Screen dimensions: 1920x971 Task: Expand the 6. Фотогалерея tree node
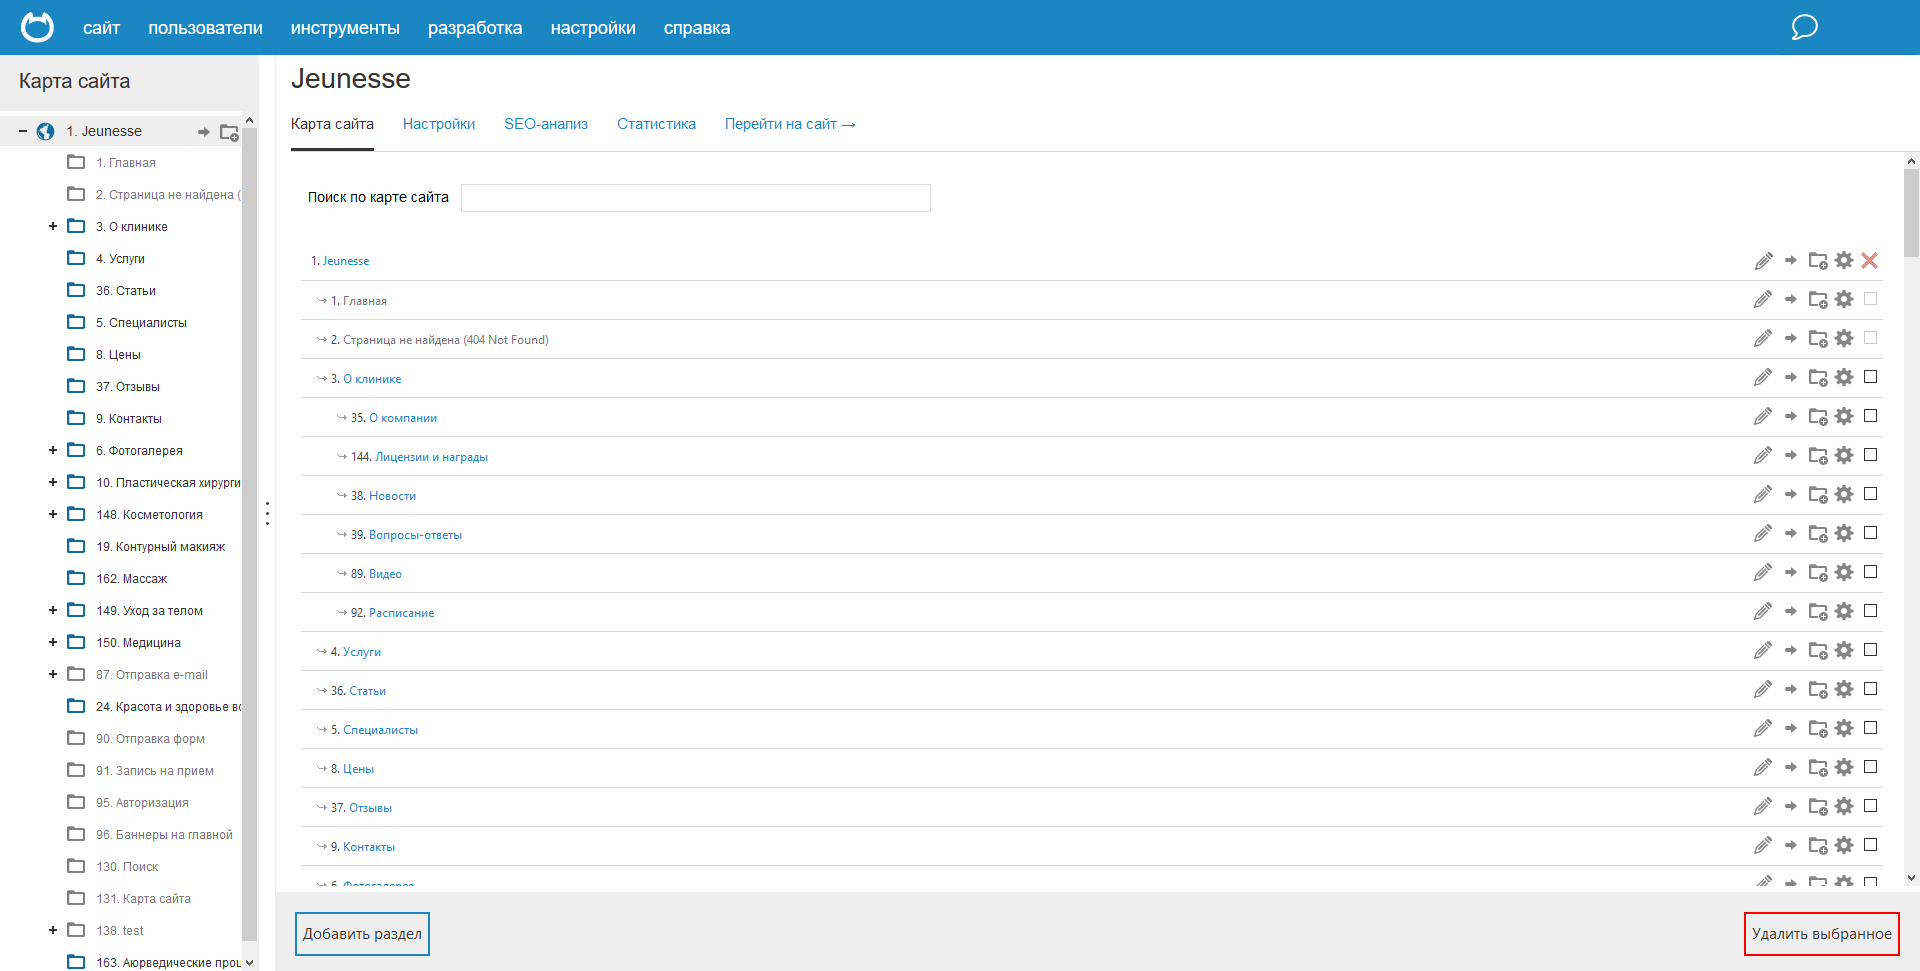(53, 451)
